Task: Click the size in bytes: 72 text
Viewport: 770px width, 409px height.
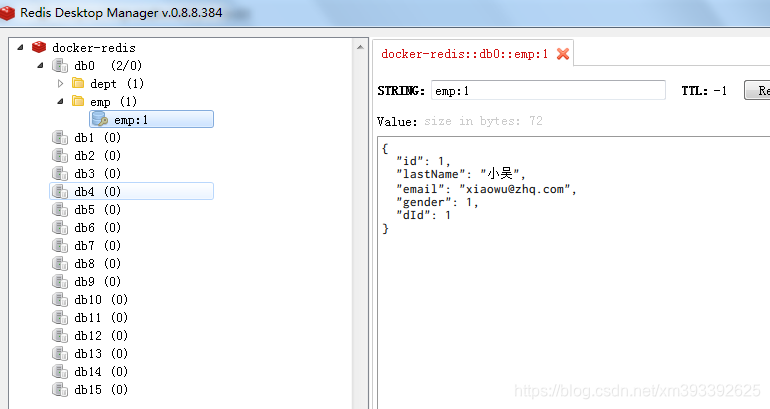Action: (483, 121)
